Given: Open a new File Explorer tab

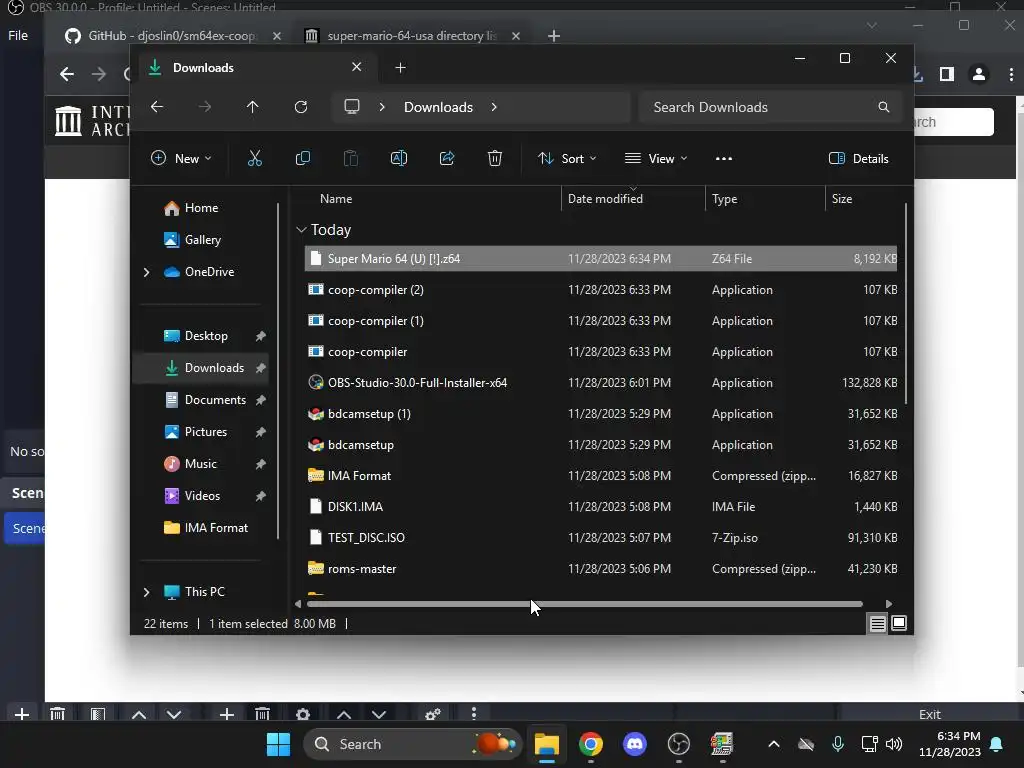Looking at the screenshot, I should (x=400, y=68).
